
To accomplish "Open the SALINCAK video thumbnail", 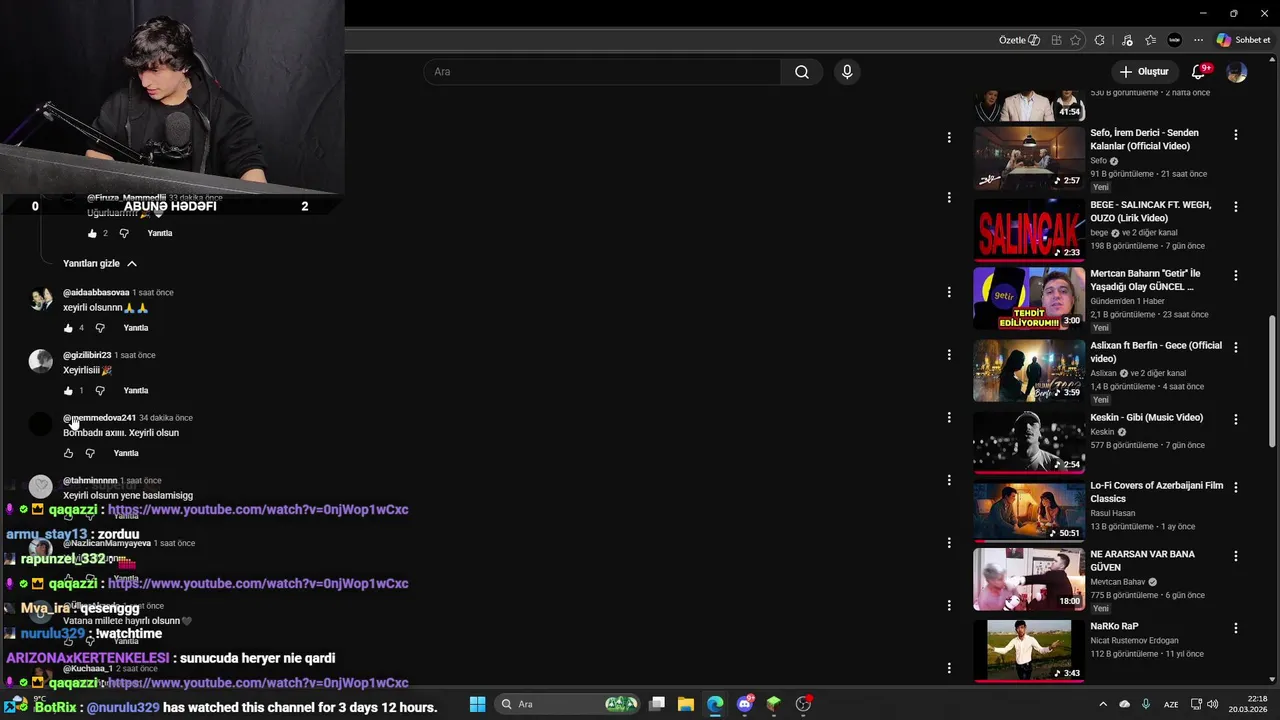I will tap(1029, 229).
